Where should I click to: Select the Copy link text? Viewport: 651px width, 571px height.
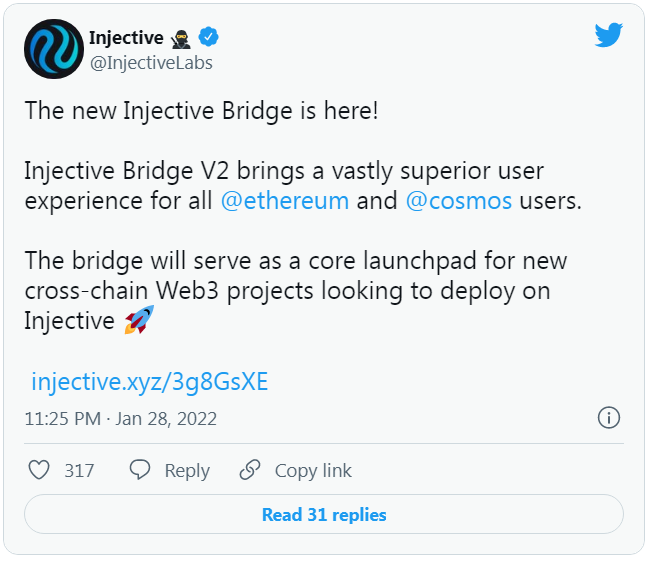(x=313, y=471)
